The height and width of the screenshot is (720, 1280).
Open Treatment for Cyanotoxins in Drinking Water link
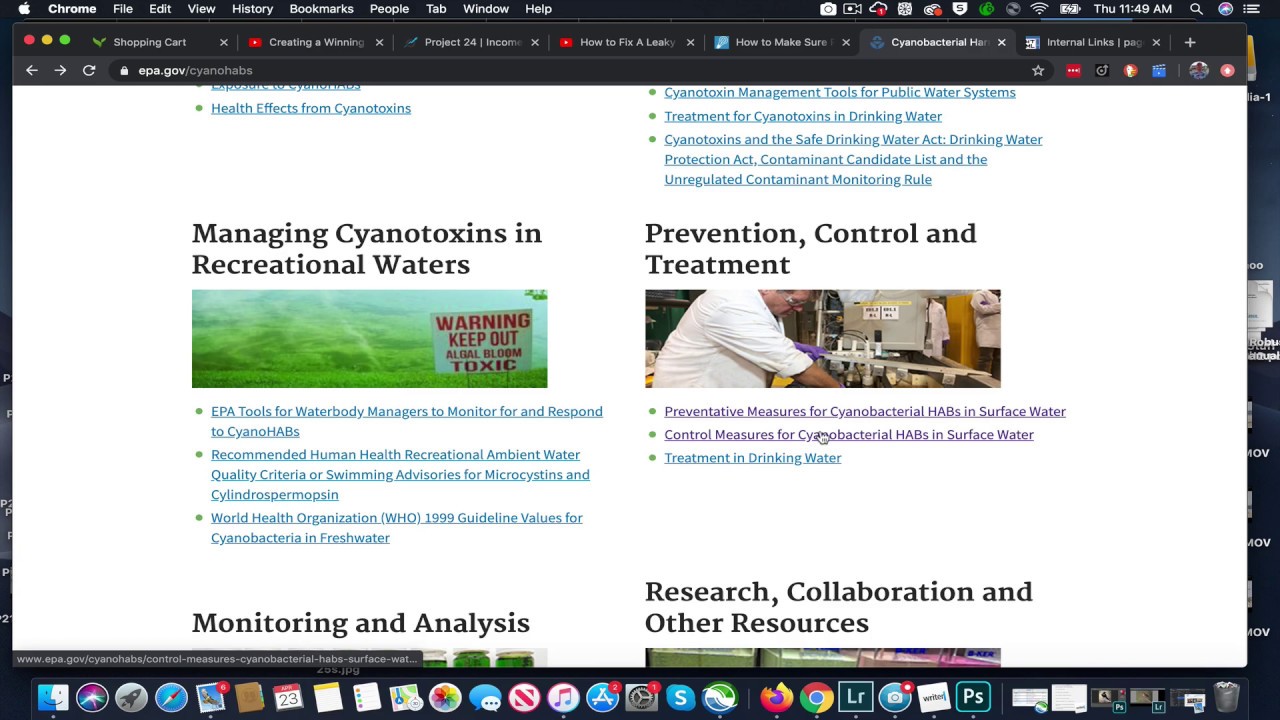click(x=803, y=116)
